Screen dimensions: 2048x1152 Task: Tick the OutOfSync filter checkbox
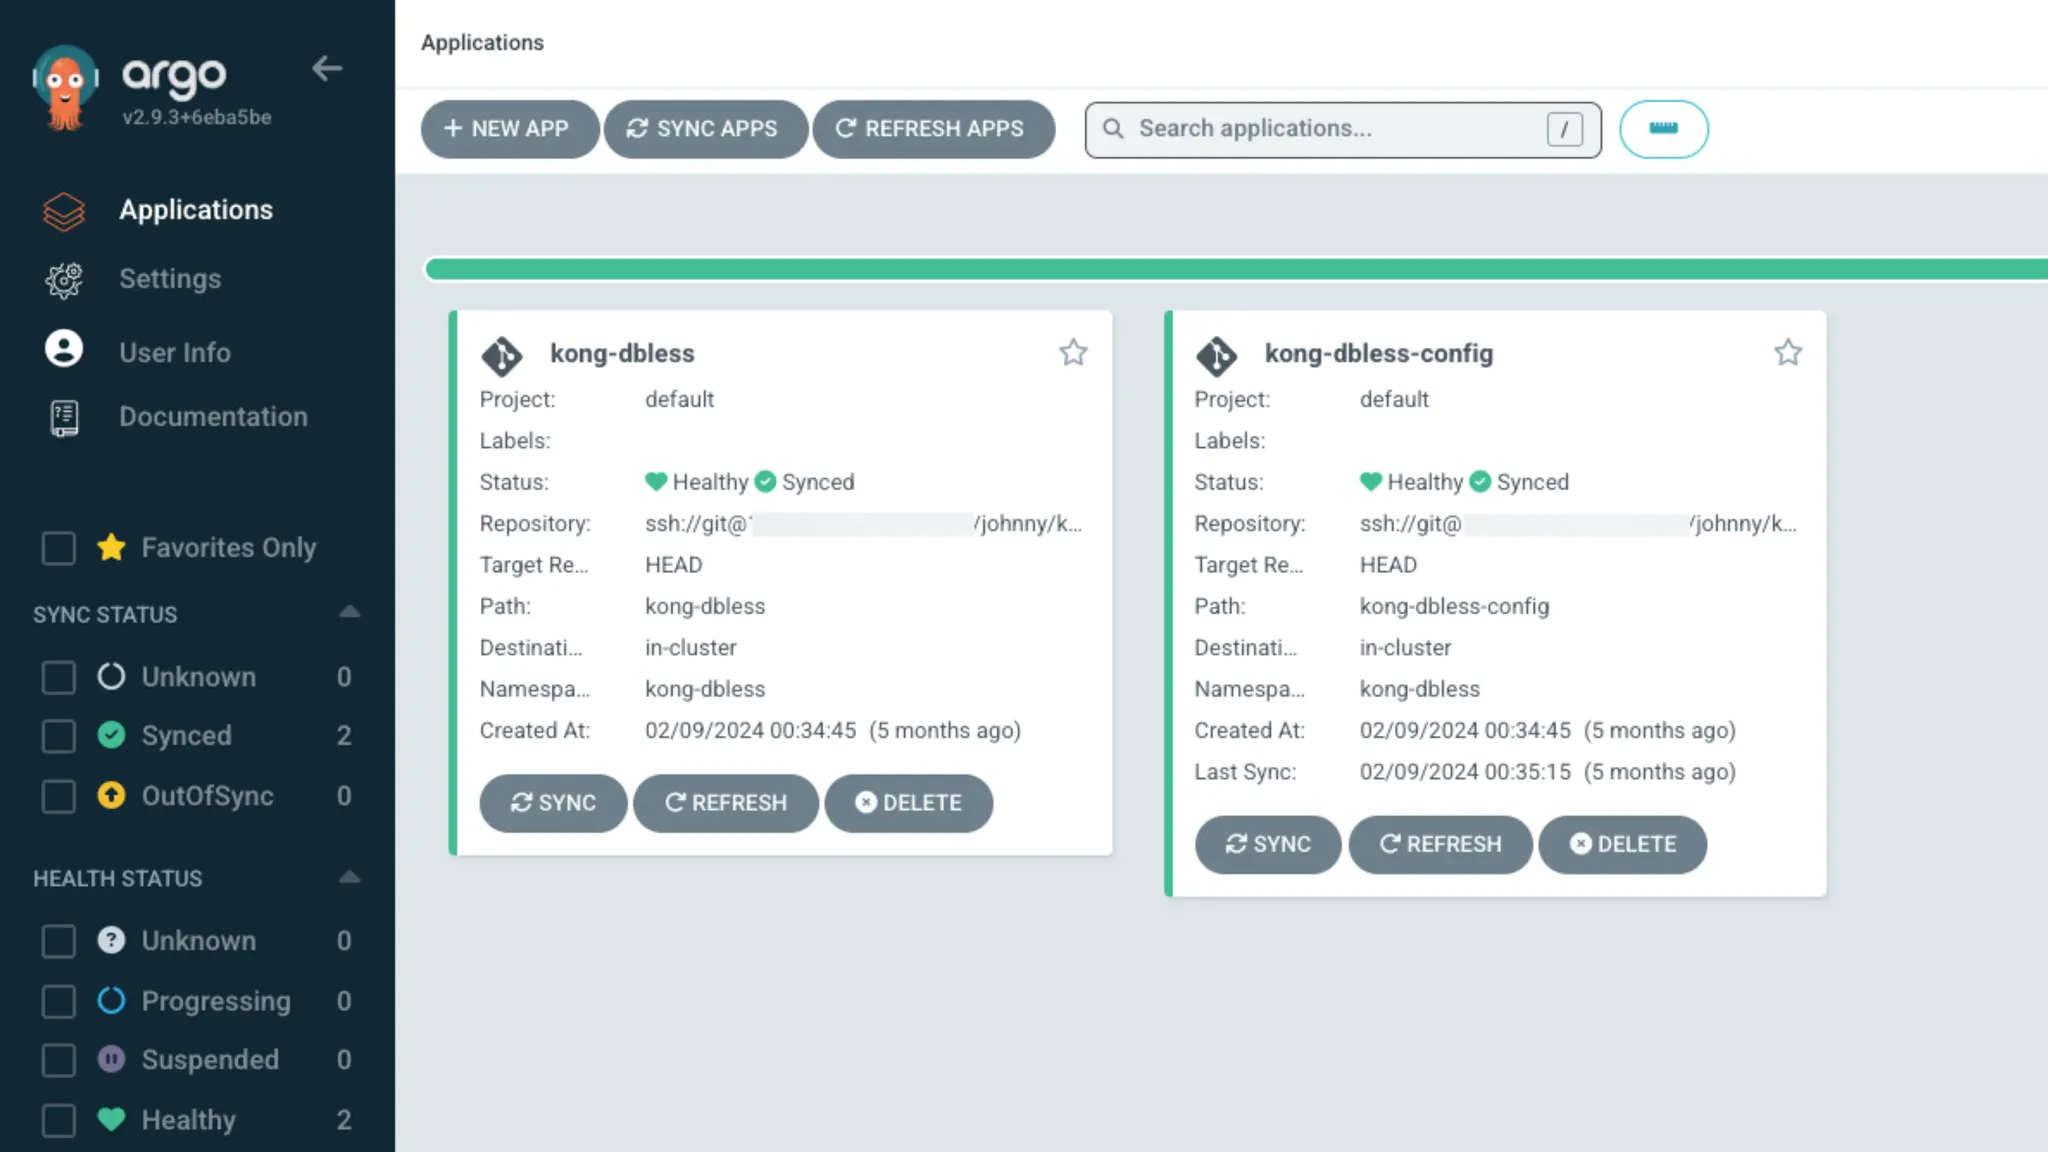coord(59,796)
